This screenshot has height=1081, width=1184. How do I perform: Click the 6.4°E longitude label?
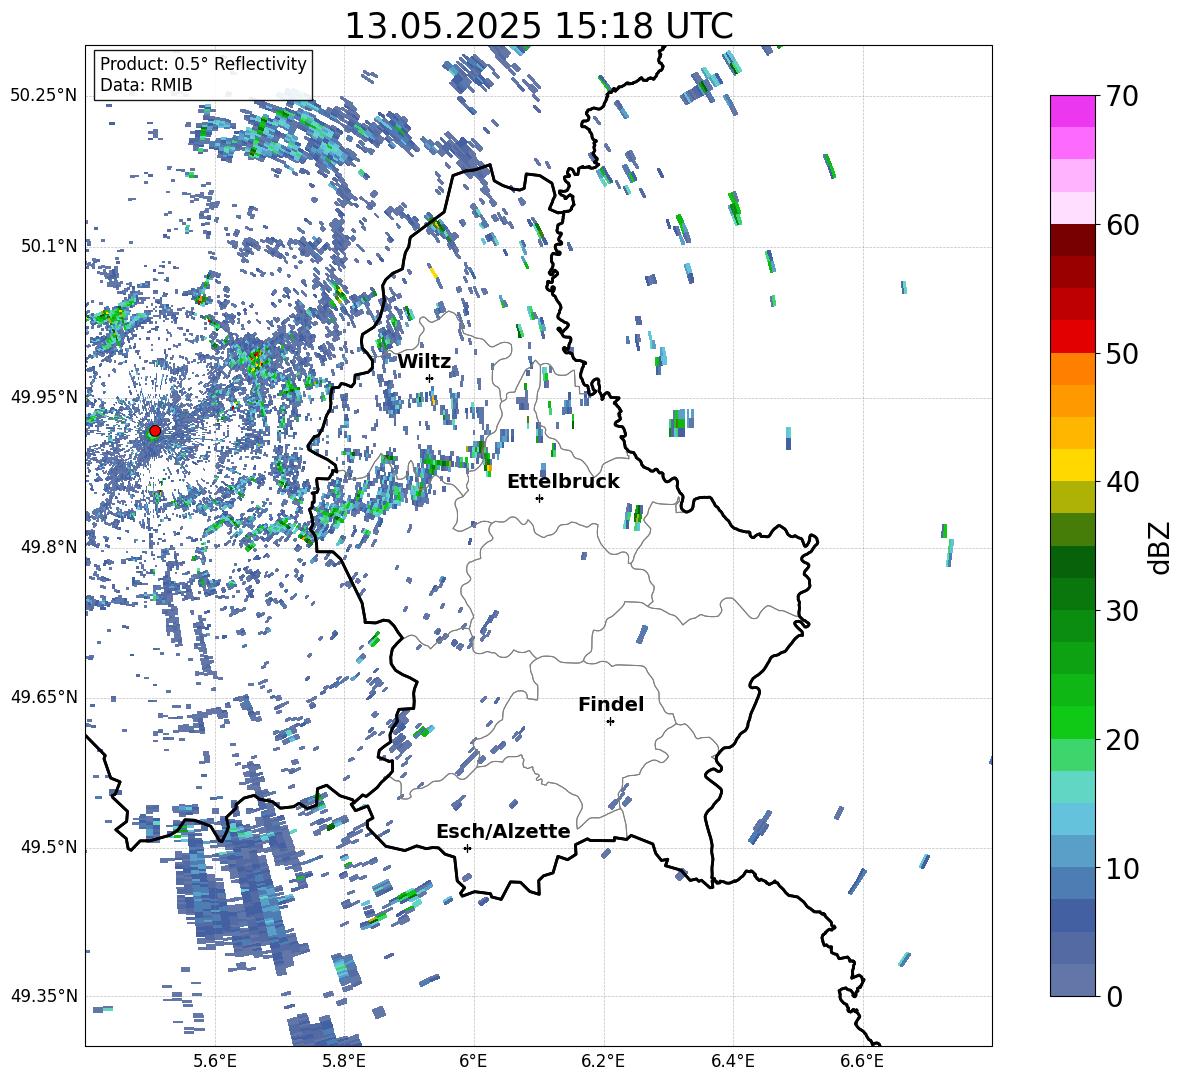[732, 1062]
